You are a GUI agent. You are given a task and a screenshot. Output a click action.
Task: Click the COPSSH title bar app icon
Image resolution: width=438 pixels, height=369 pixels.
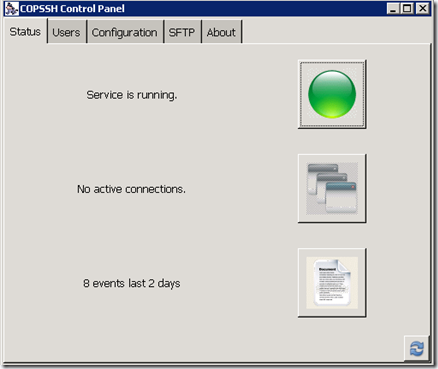12,8
